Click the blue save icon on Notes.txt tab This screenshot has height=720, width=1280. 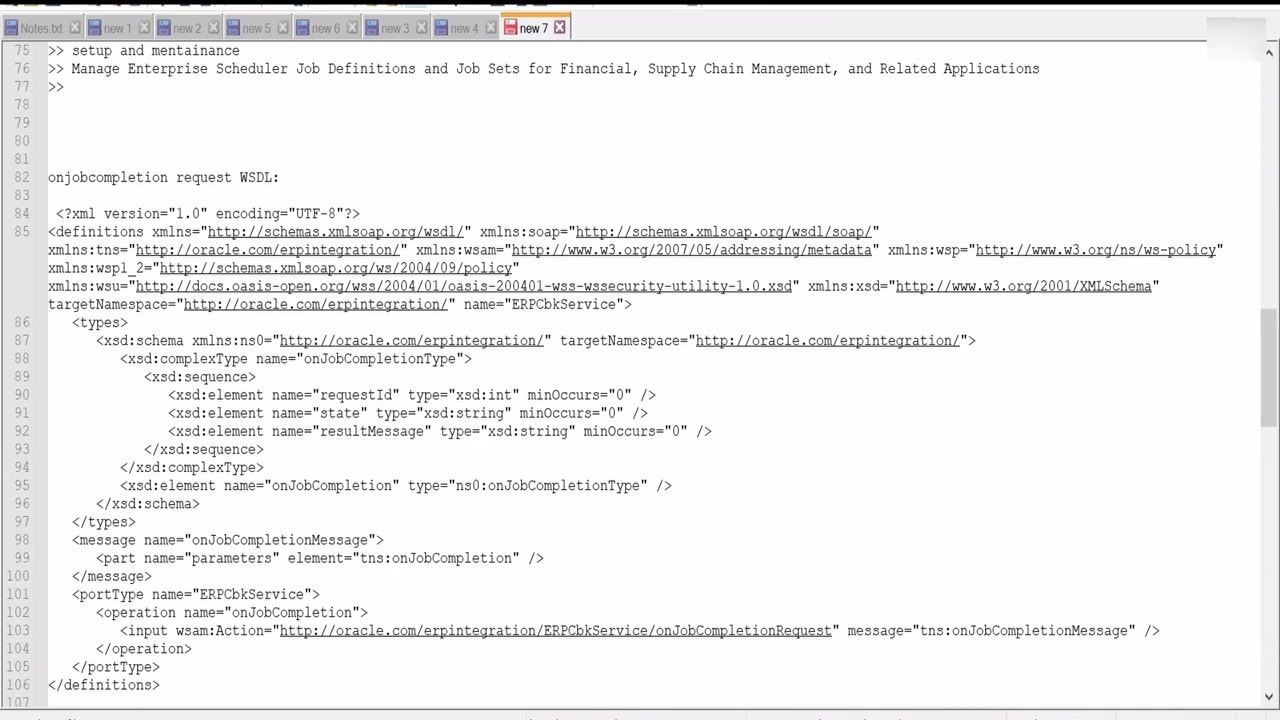(12, 28)
